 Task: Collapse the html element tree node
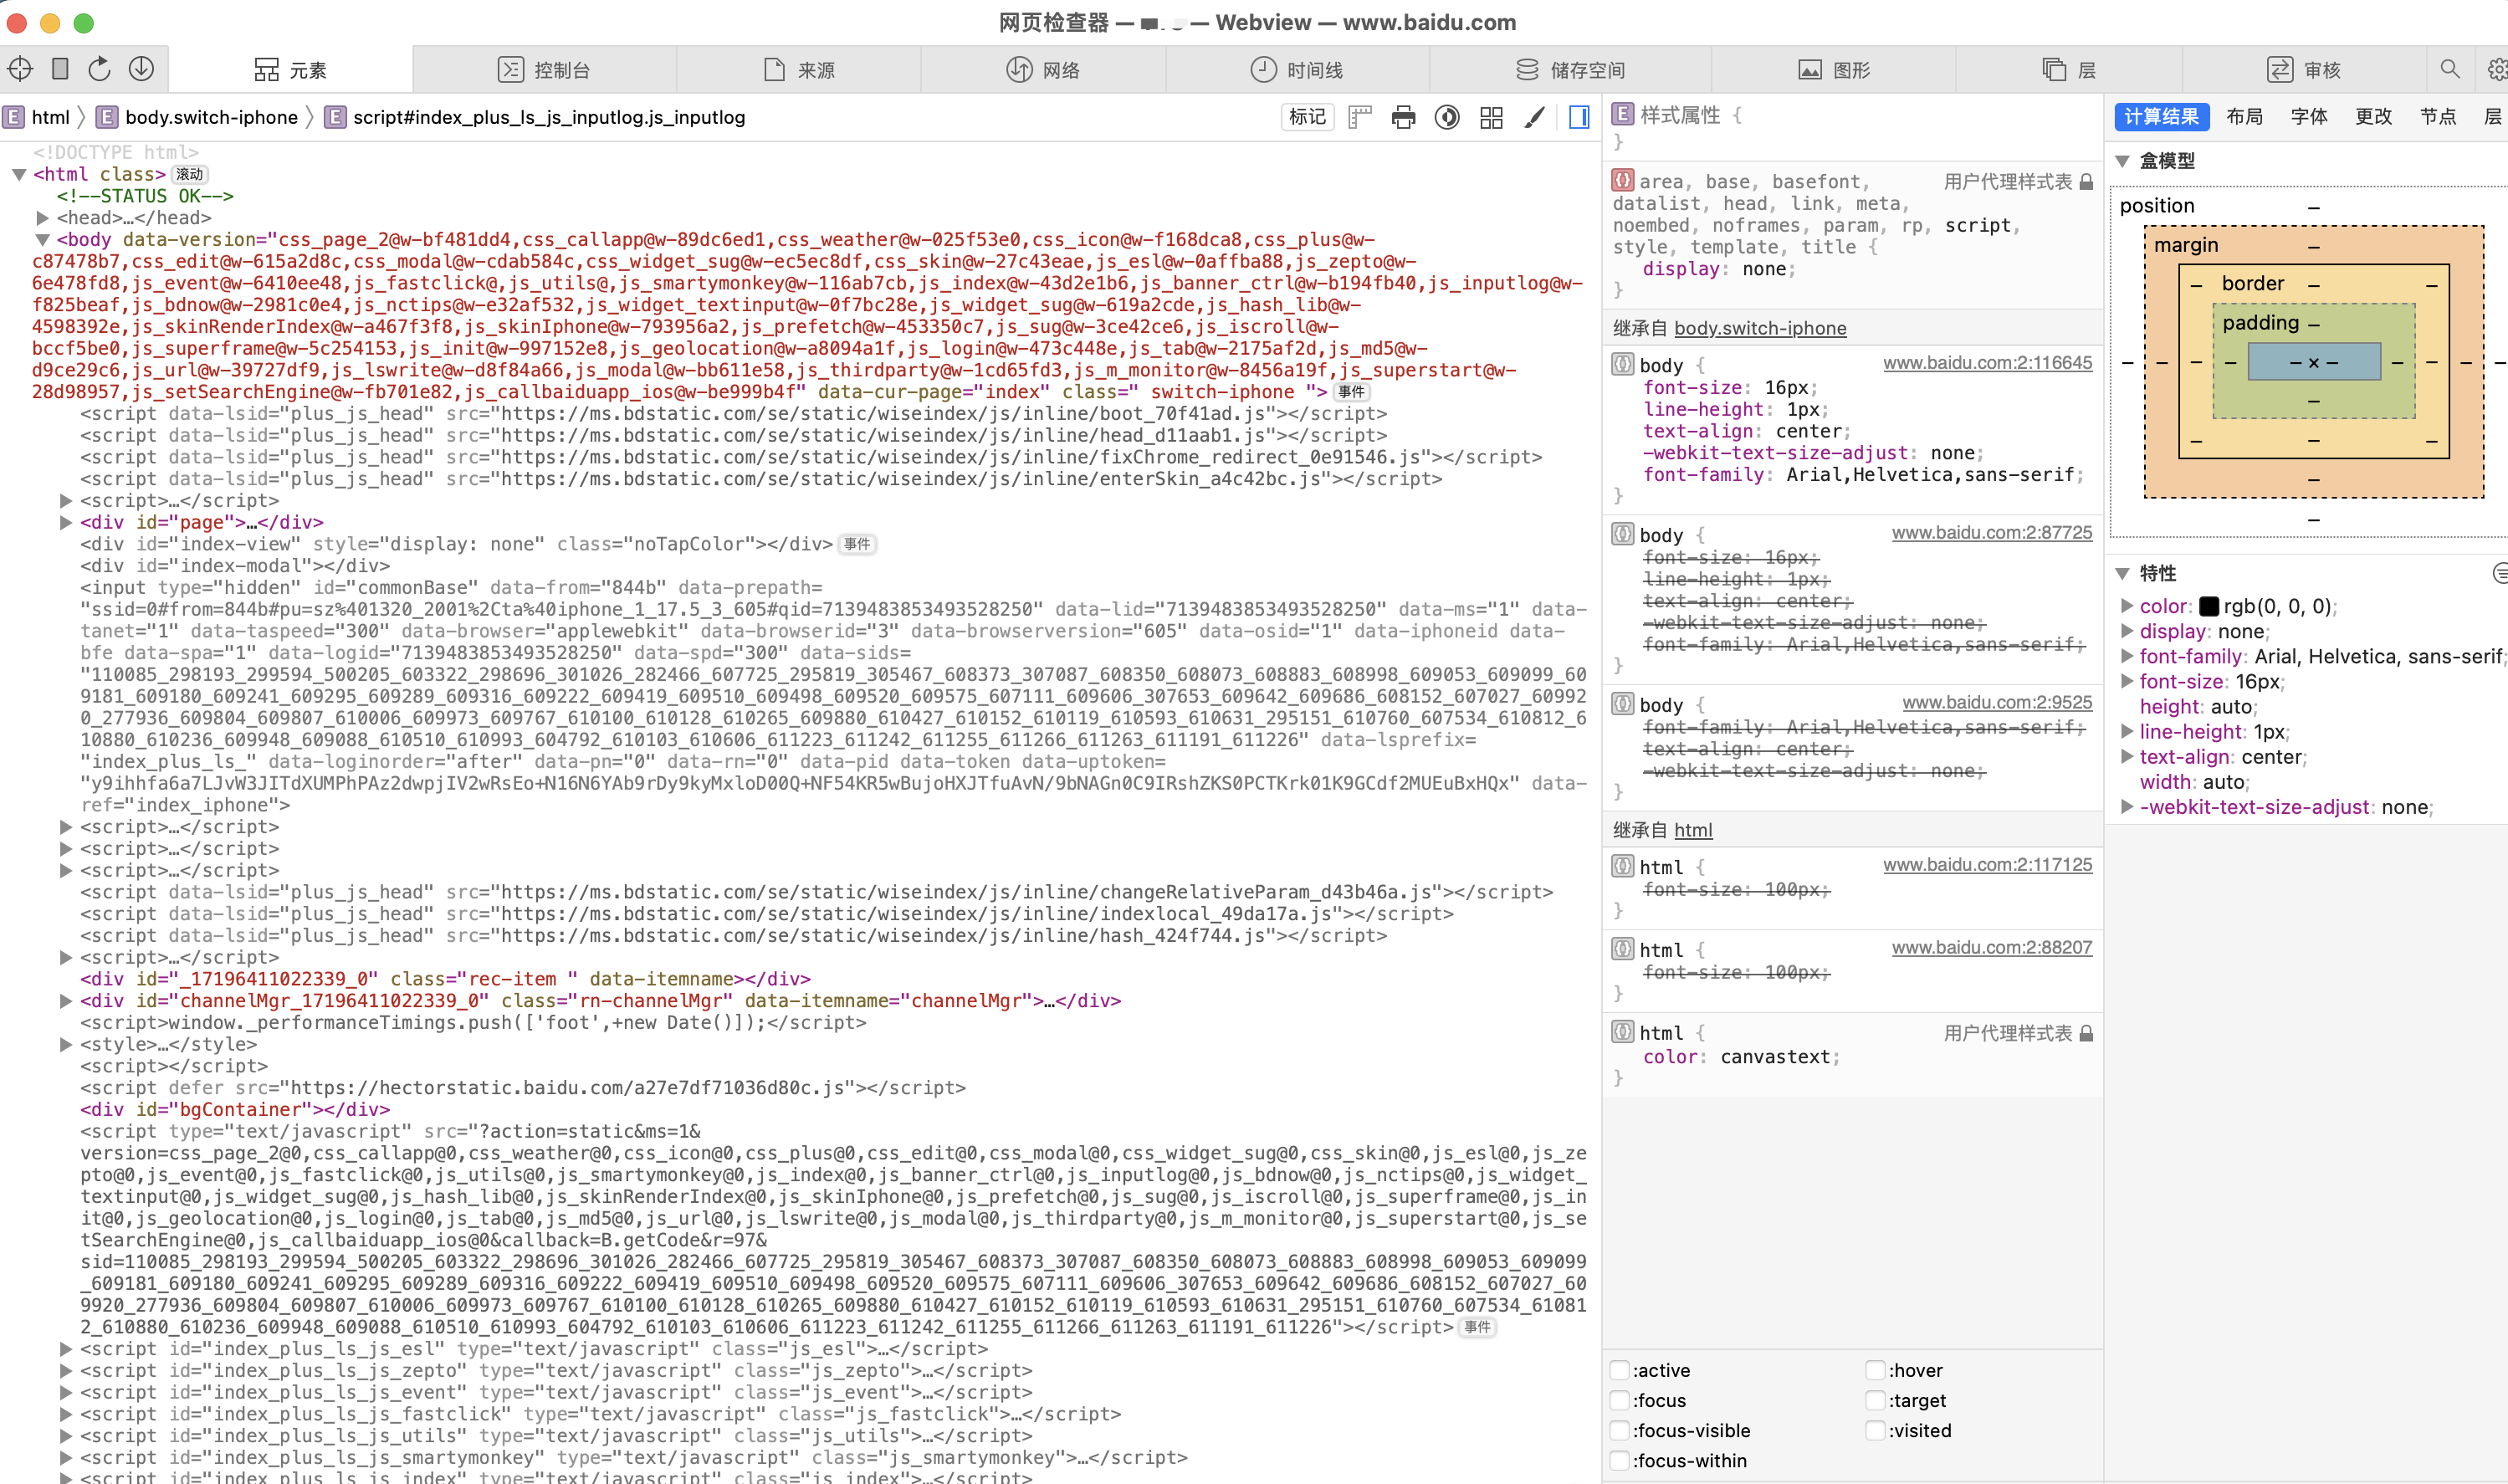(19, 174)
